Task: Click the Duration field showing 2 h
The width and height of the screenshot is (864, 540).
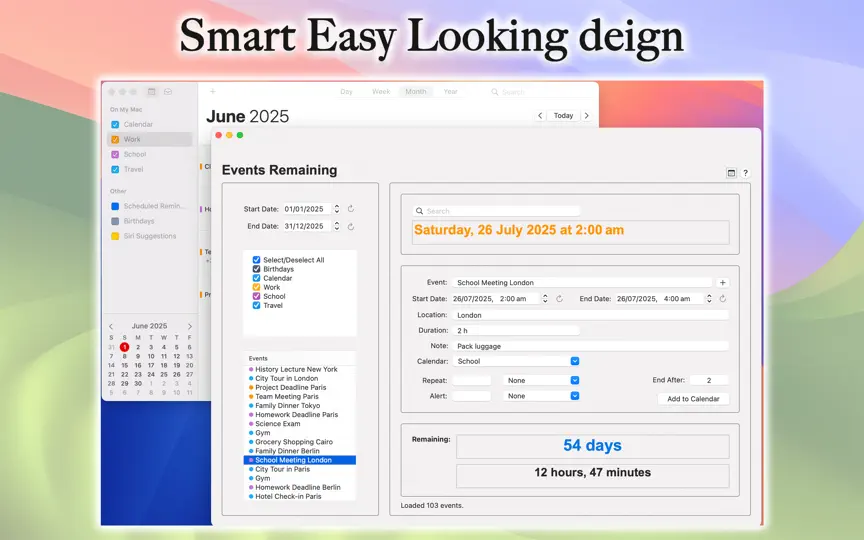Action: pyautogui.click(x=516, y=331)
